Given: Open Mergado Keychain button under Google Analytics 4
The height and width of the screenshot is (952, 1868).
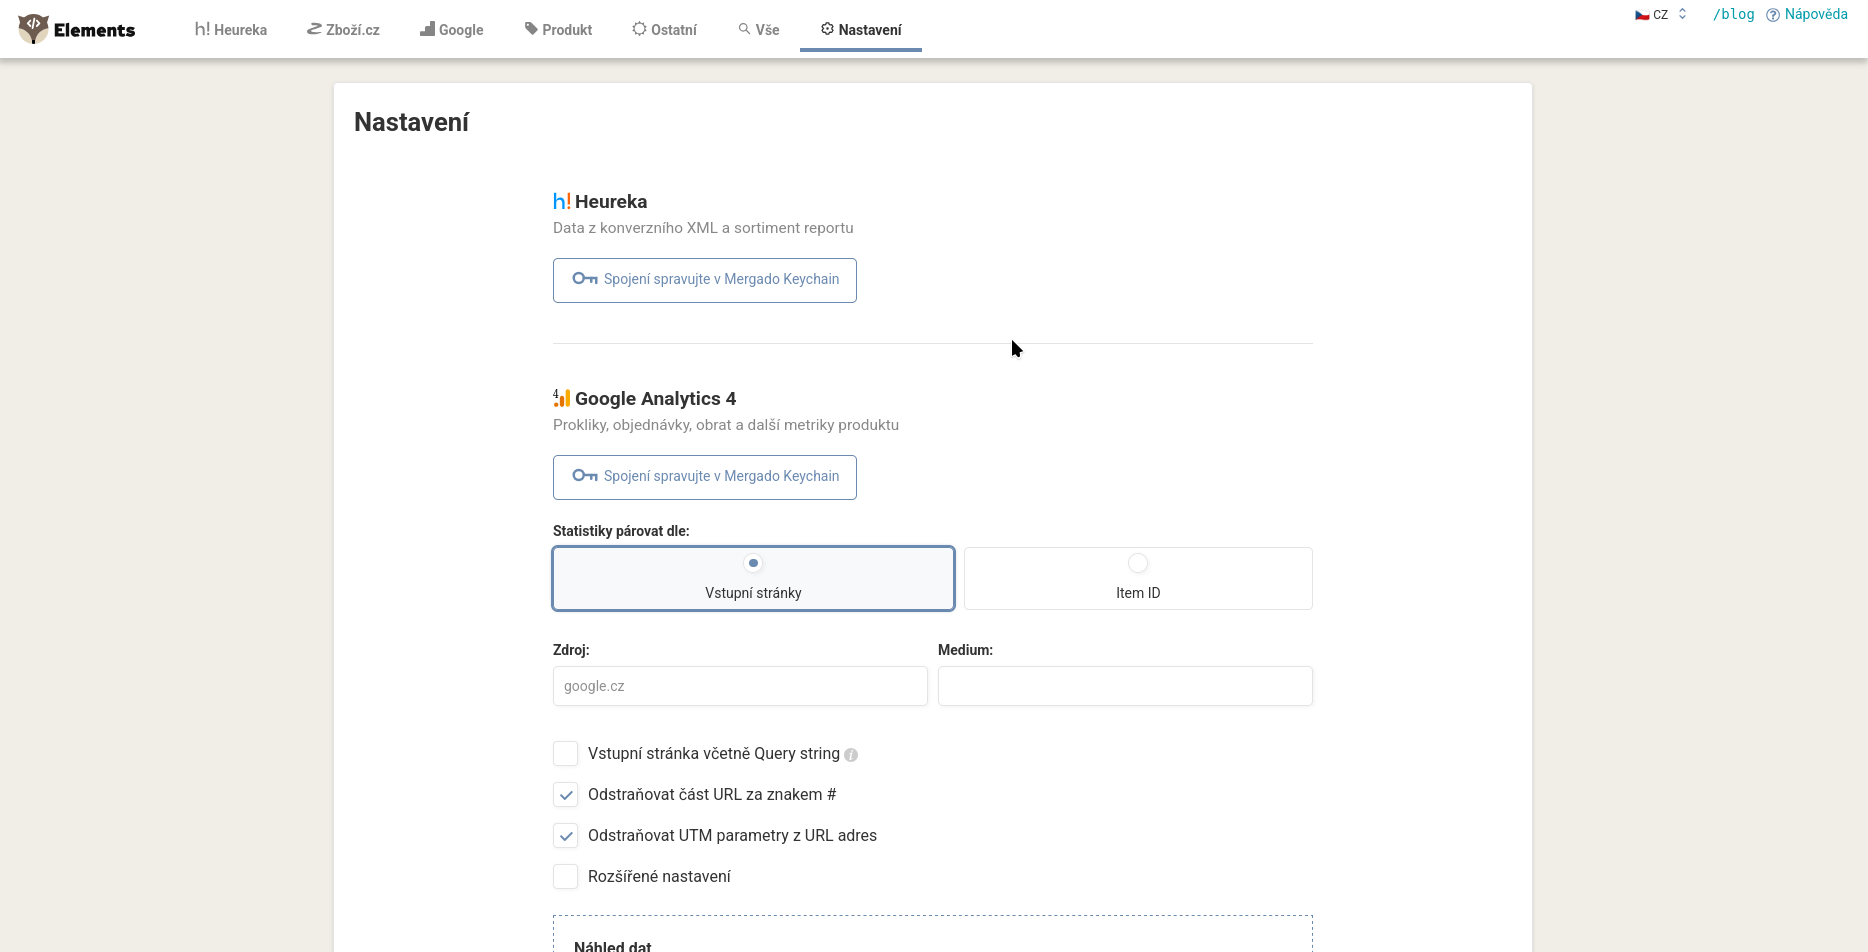Looking at the screenshot, I should pos(705,477).
